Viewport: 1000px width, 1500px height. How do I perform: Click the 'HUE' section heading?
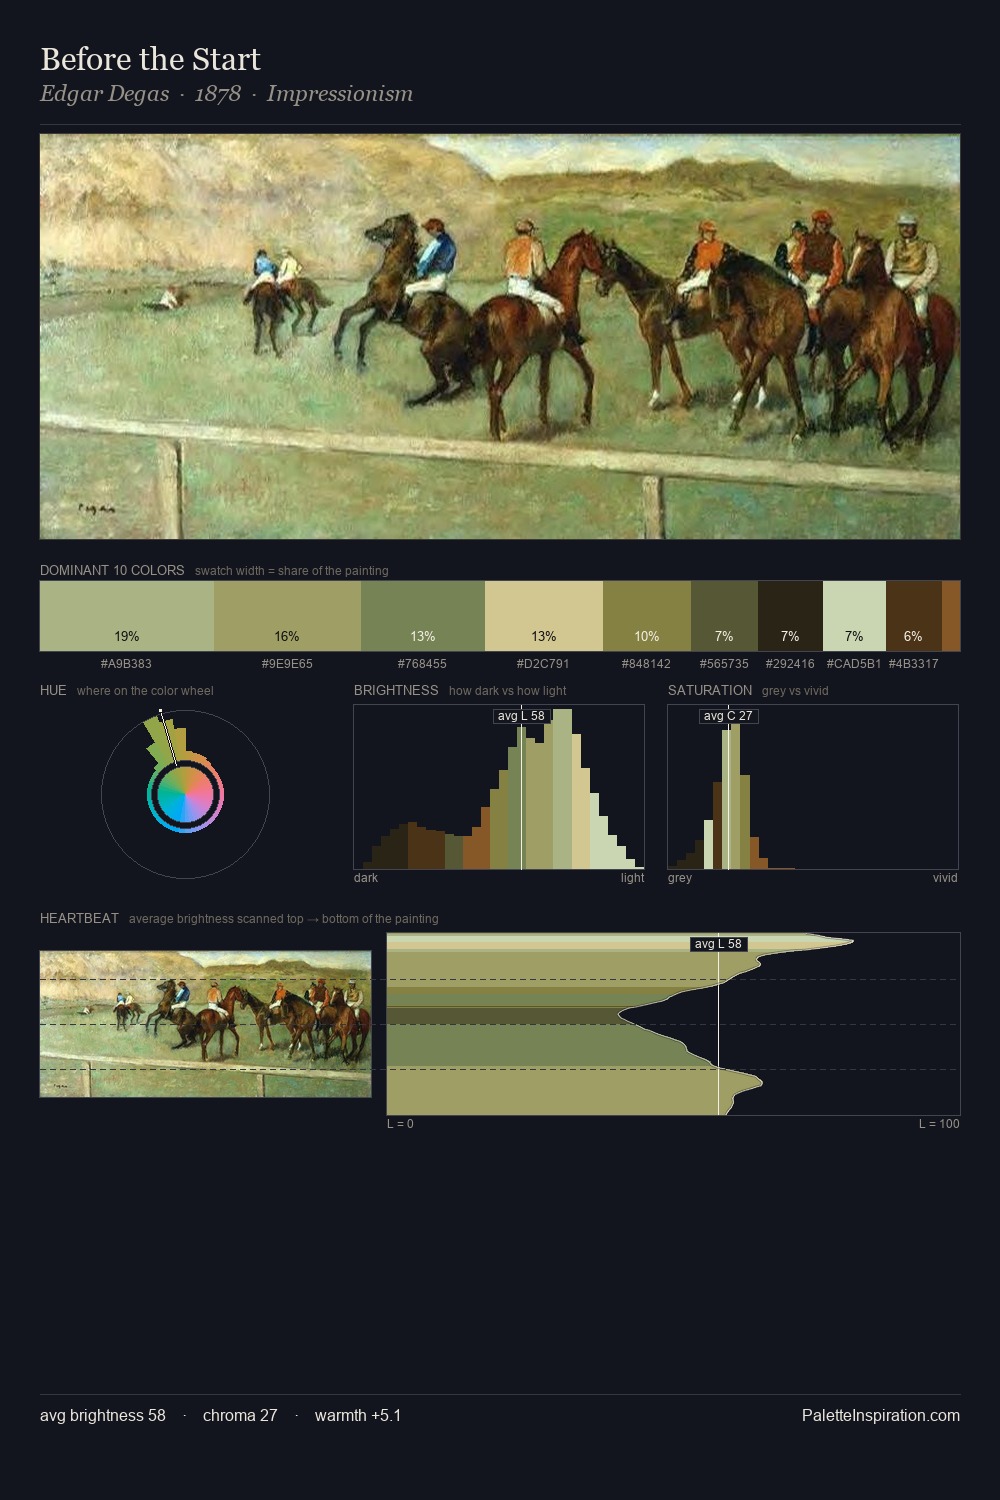[x=53, y=690]
